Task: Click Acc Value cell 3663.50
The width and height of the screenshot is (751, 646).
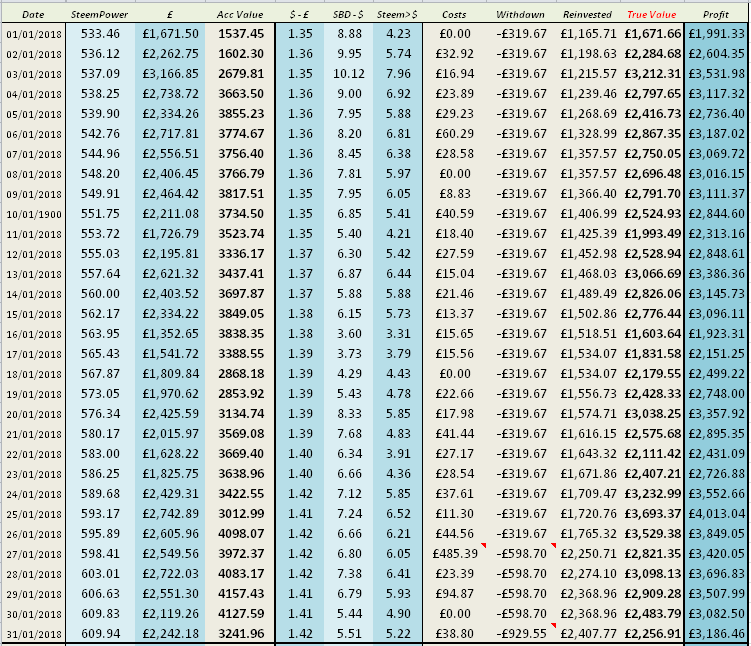Action: coord(241,94)
